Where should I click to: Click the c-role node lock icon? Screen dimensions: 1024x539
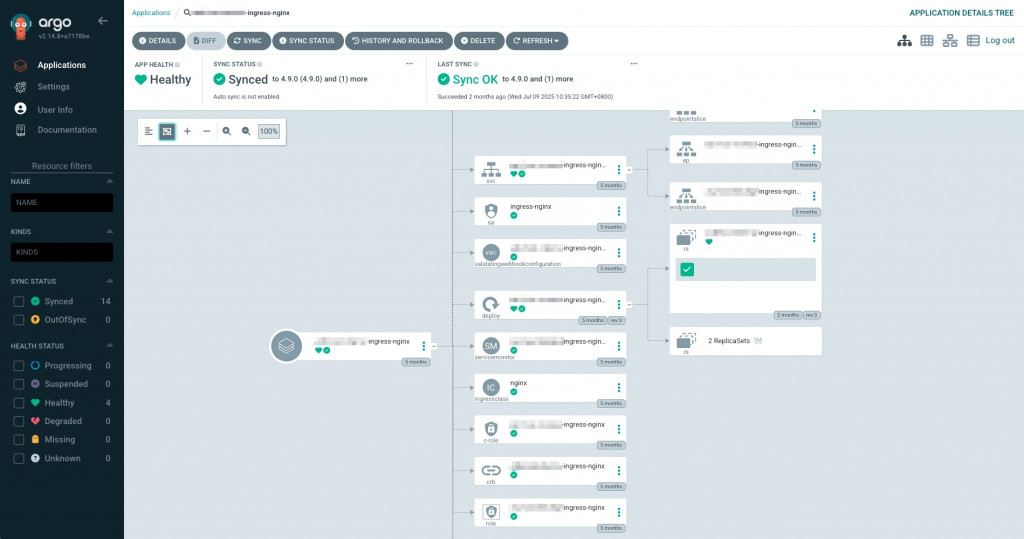[491, 429]
